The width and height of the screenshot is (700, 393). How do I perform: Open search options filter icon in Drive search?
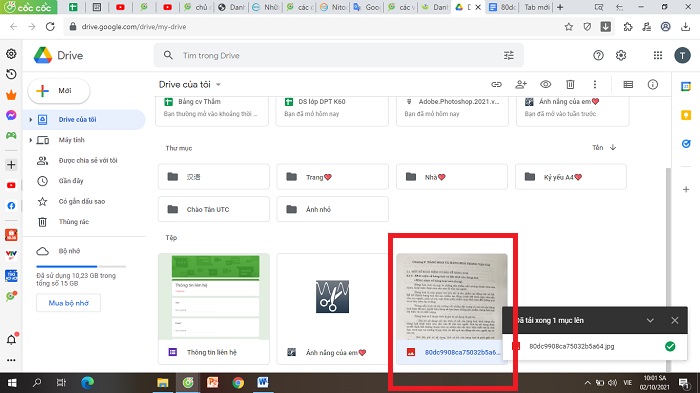point(508,55)
